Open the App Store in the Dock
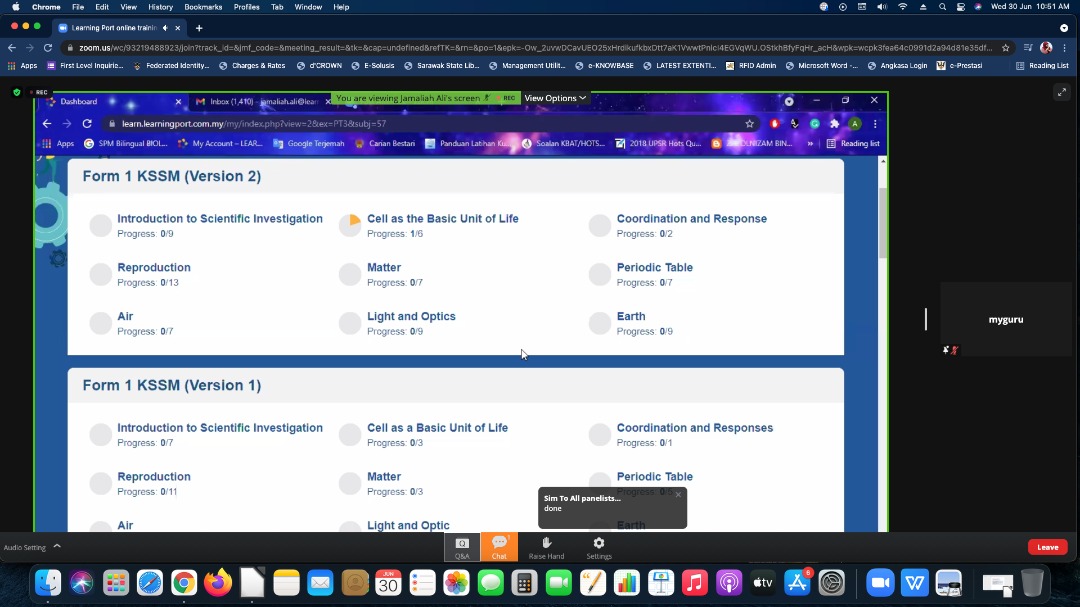 point(797,583)
